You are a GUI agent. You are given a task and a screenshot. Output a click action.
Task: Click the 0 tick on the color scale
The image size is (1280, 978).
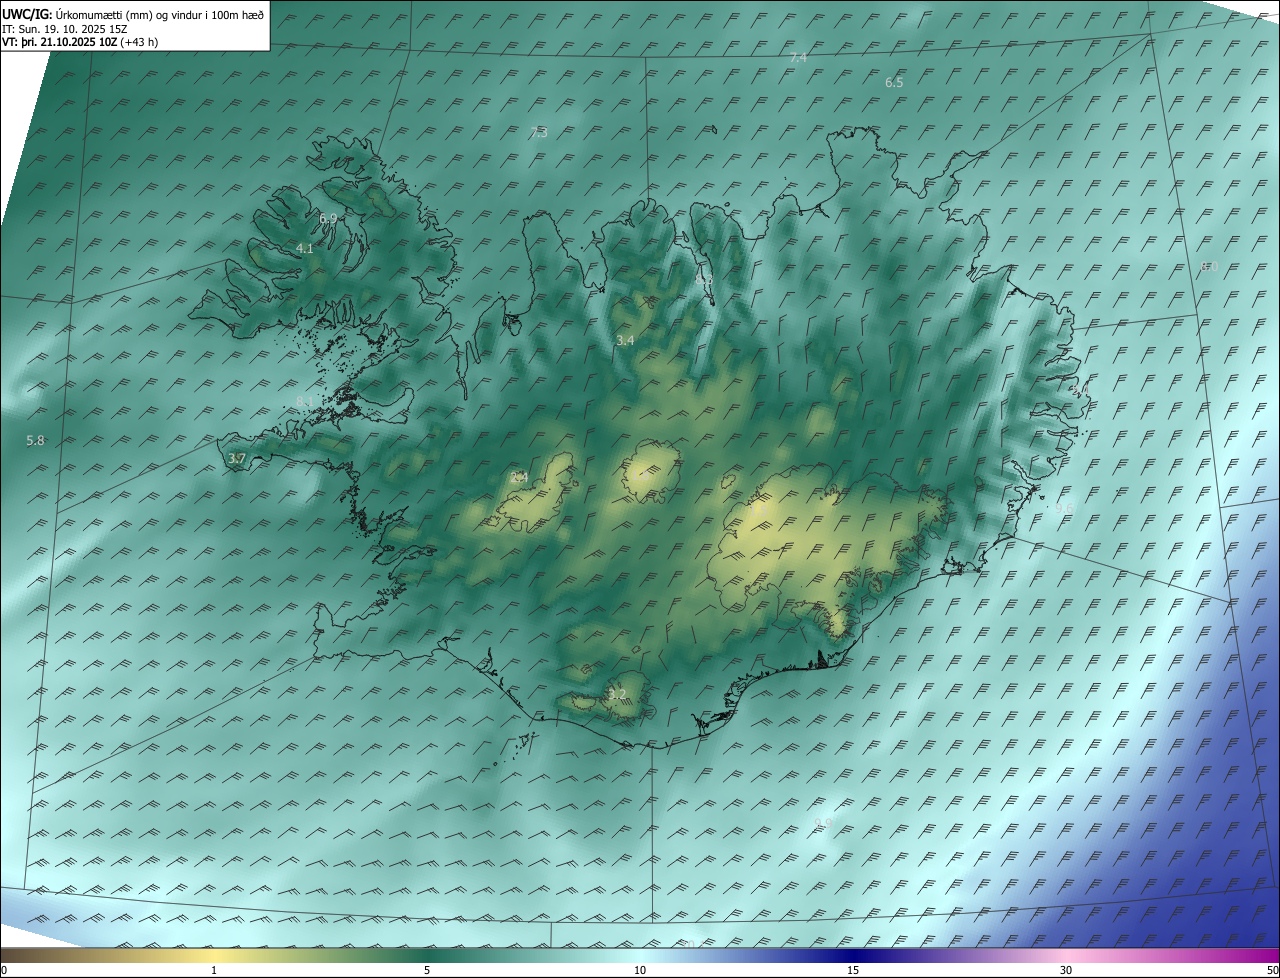click(x=3, y=970)
